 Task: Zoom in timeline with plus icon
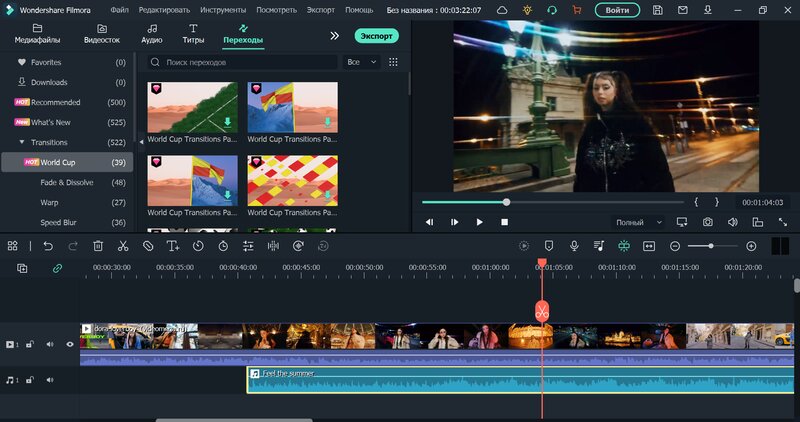[x=751, y=246]
